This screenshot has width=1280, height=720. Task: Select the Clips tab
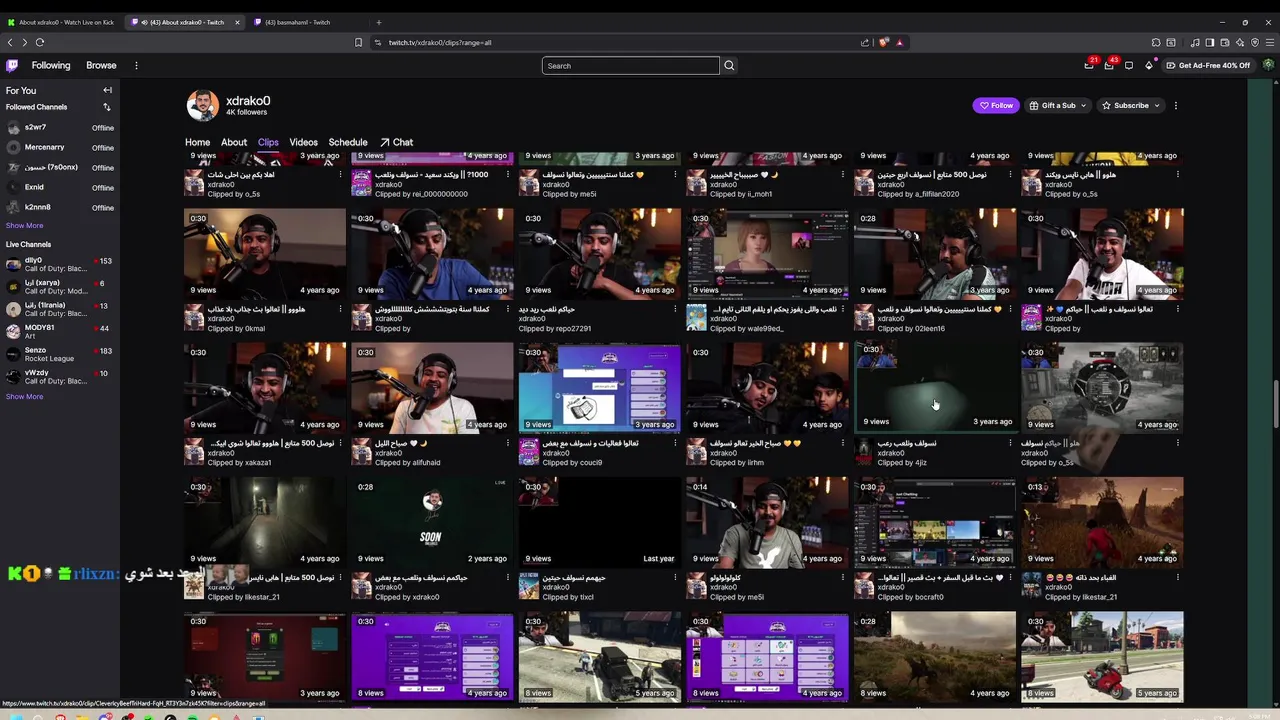(x=268, y=142)
